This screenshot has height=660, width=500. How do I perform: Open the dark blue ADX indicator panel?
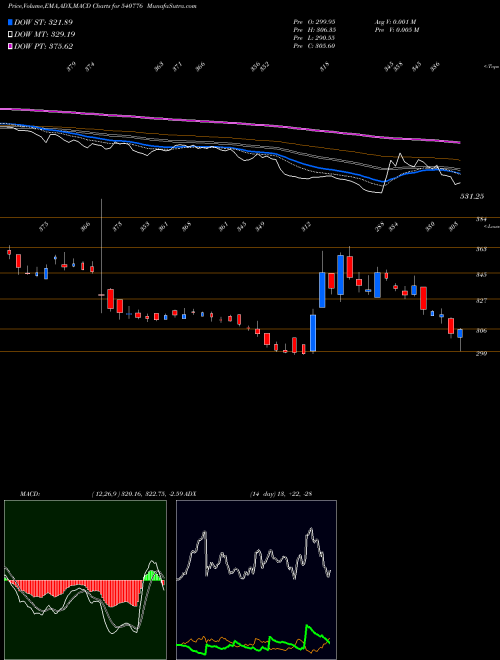pos(256,580)
